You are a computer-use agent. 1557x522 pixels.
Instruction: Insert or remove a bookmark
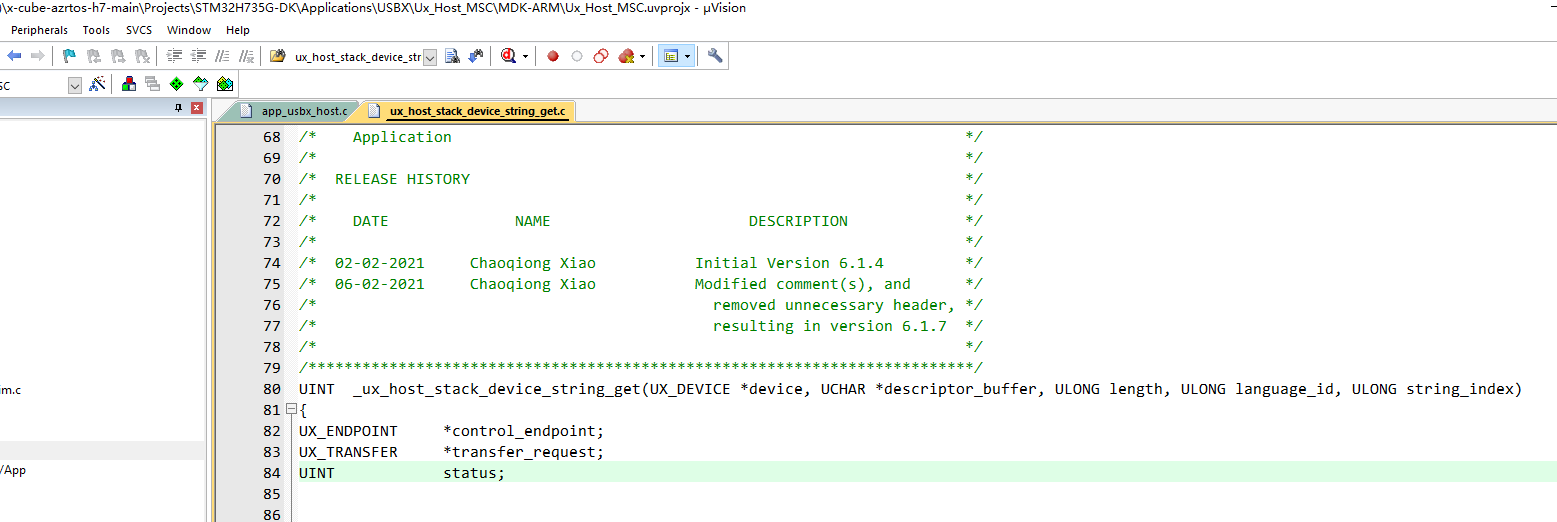pyautogui.click(x=69, y=56)
